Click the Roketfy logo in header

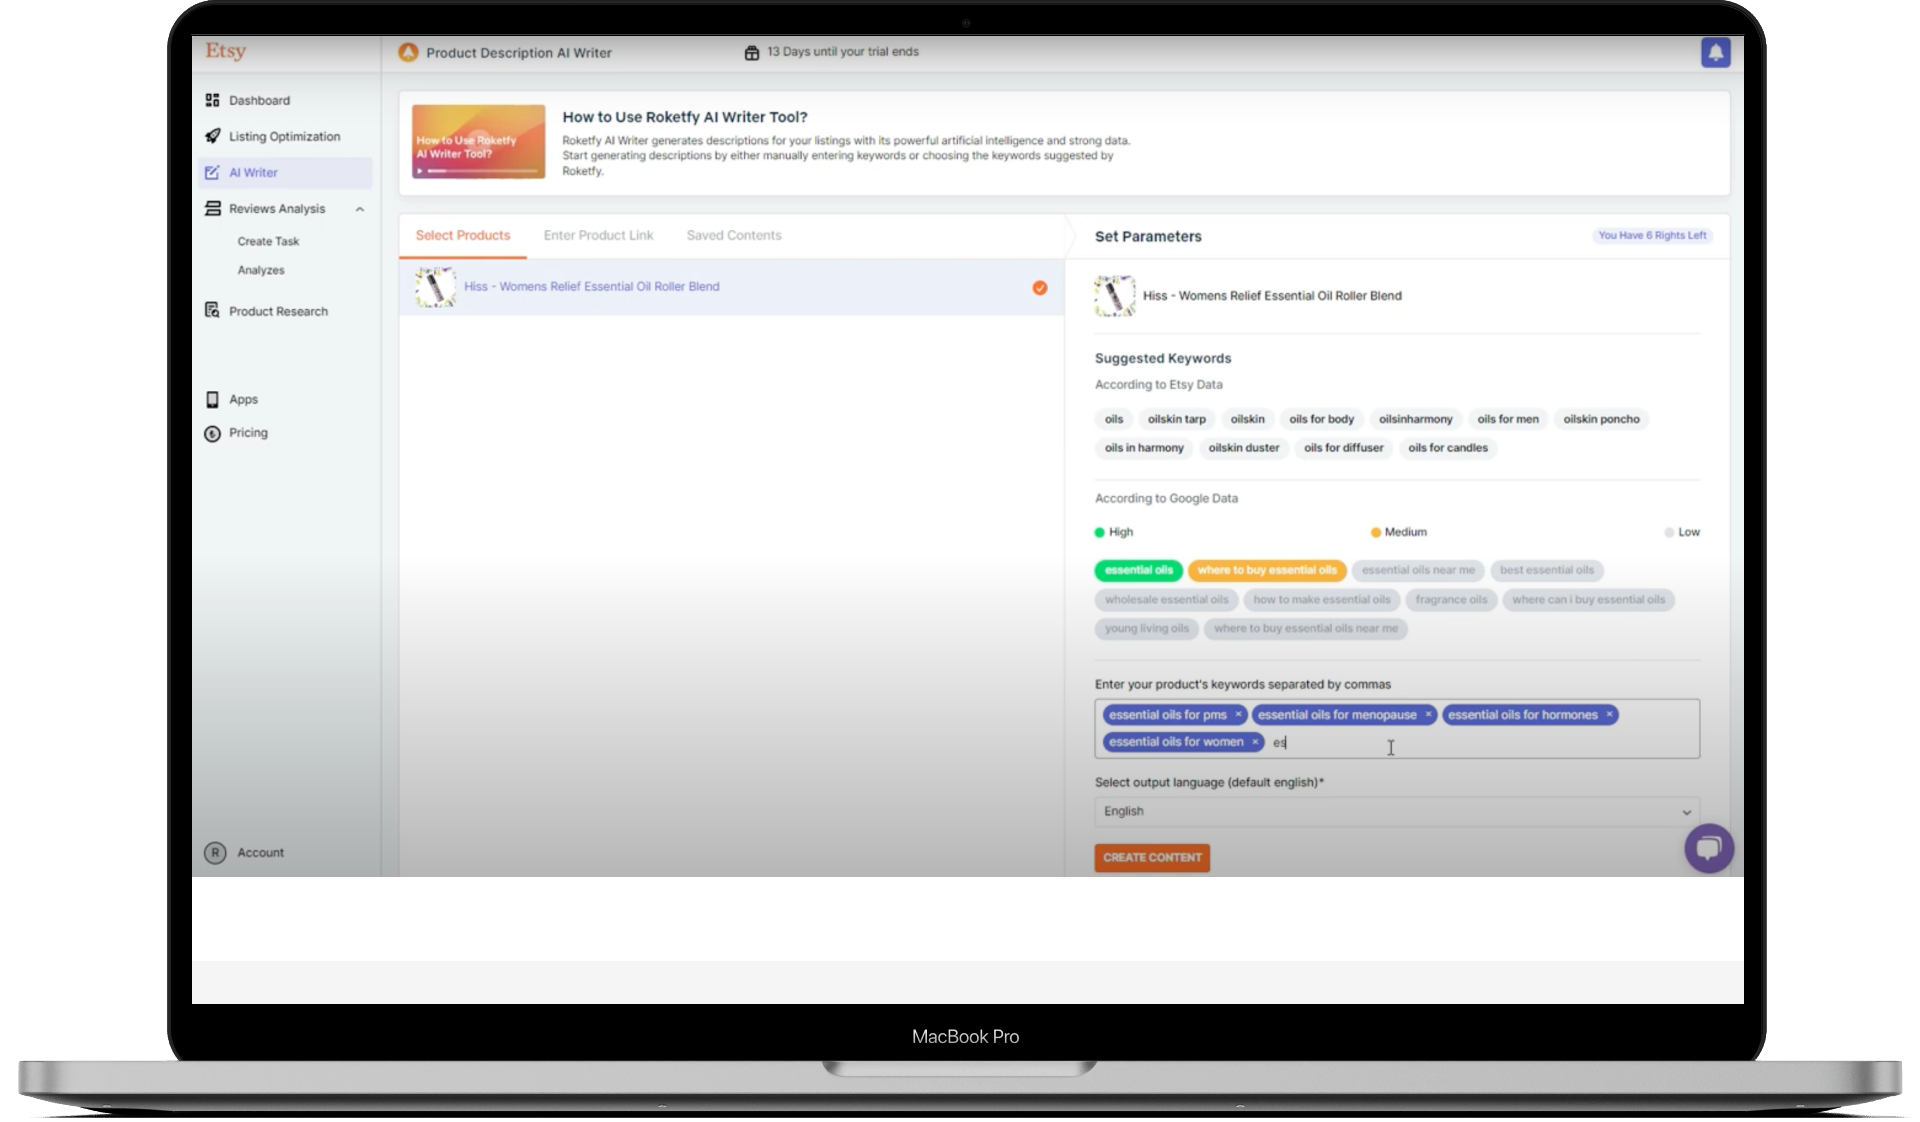click(x=408, y=52)
